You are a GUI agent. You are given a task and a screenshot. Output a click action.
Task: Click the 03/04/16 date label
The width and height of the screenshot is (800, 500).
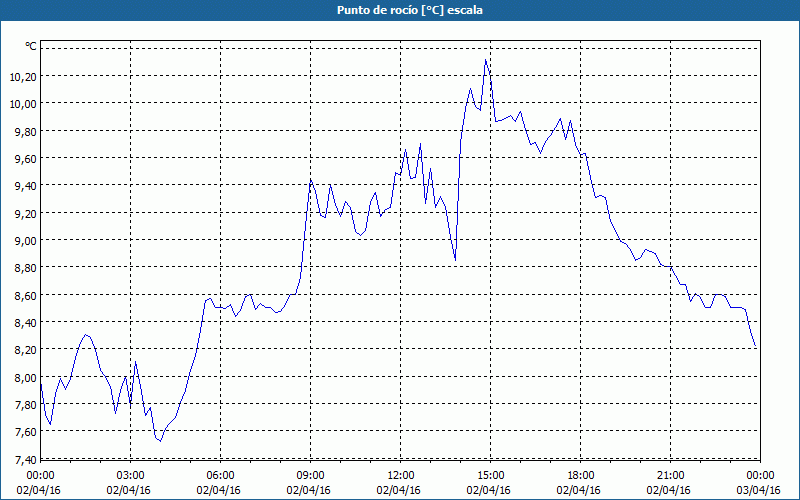pyautogui.click(x=758, y=490)
